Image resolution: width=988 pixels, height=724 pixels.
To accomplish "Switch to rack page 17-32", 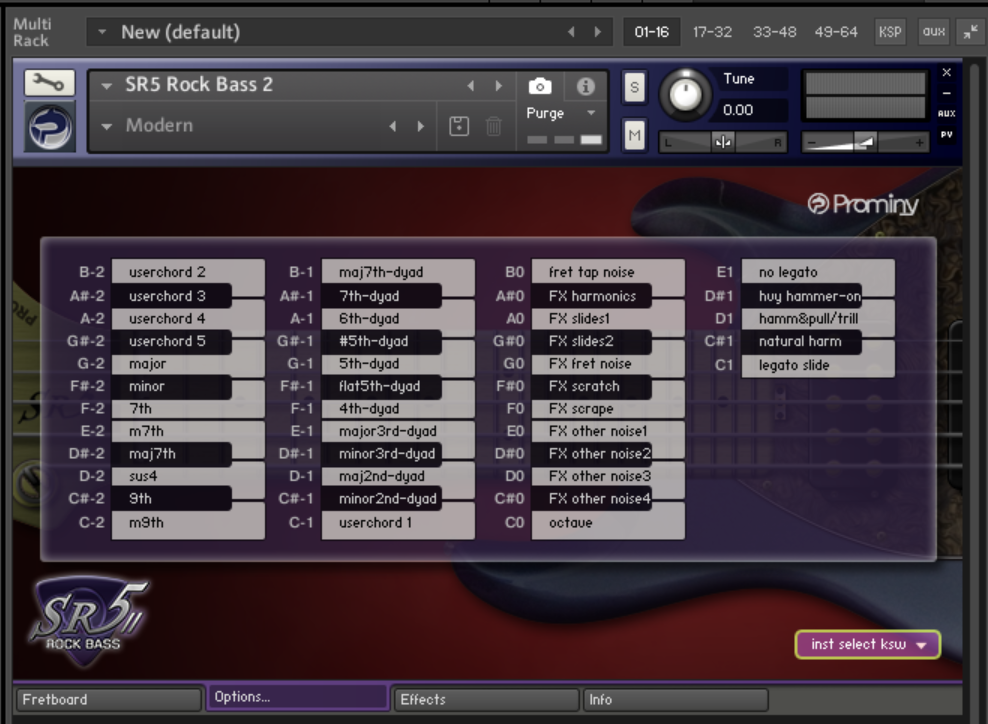I will point(712,32).
